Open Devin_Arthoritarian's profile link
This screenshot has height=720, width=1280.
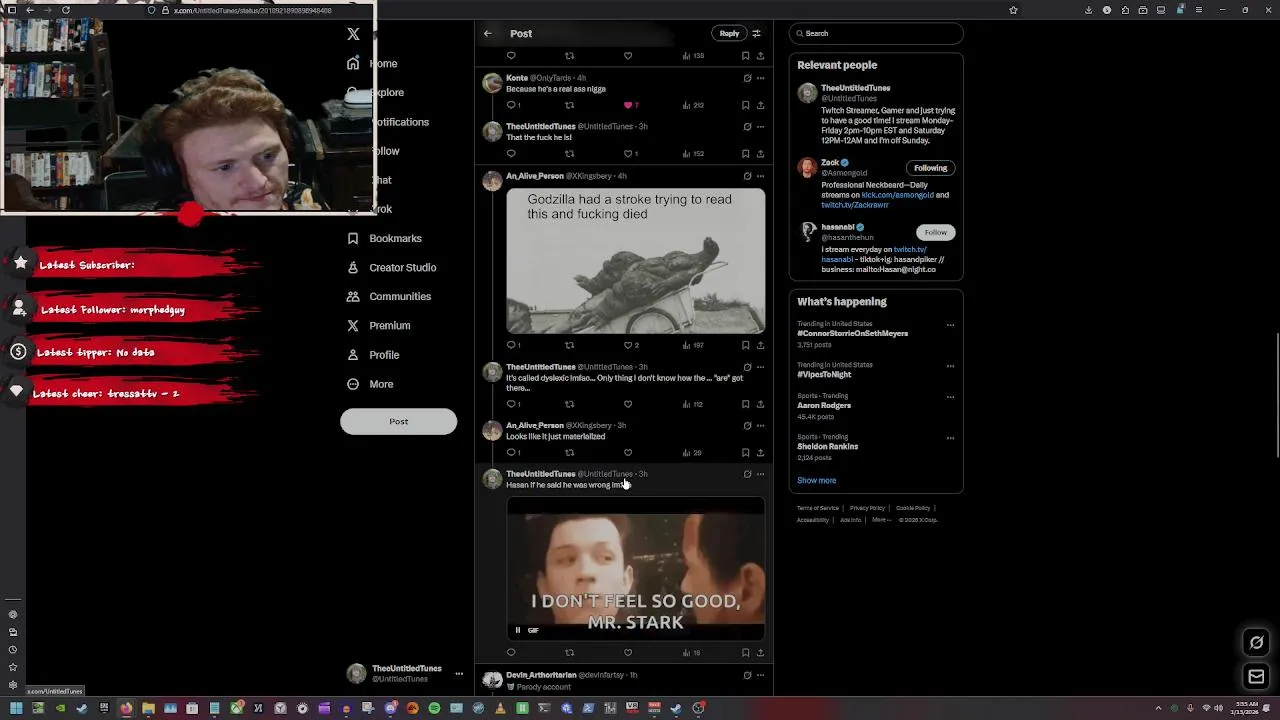point(541,675)
